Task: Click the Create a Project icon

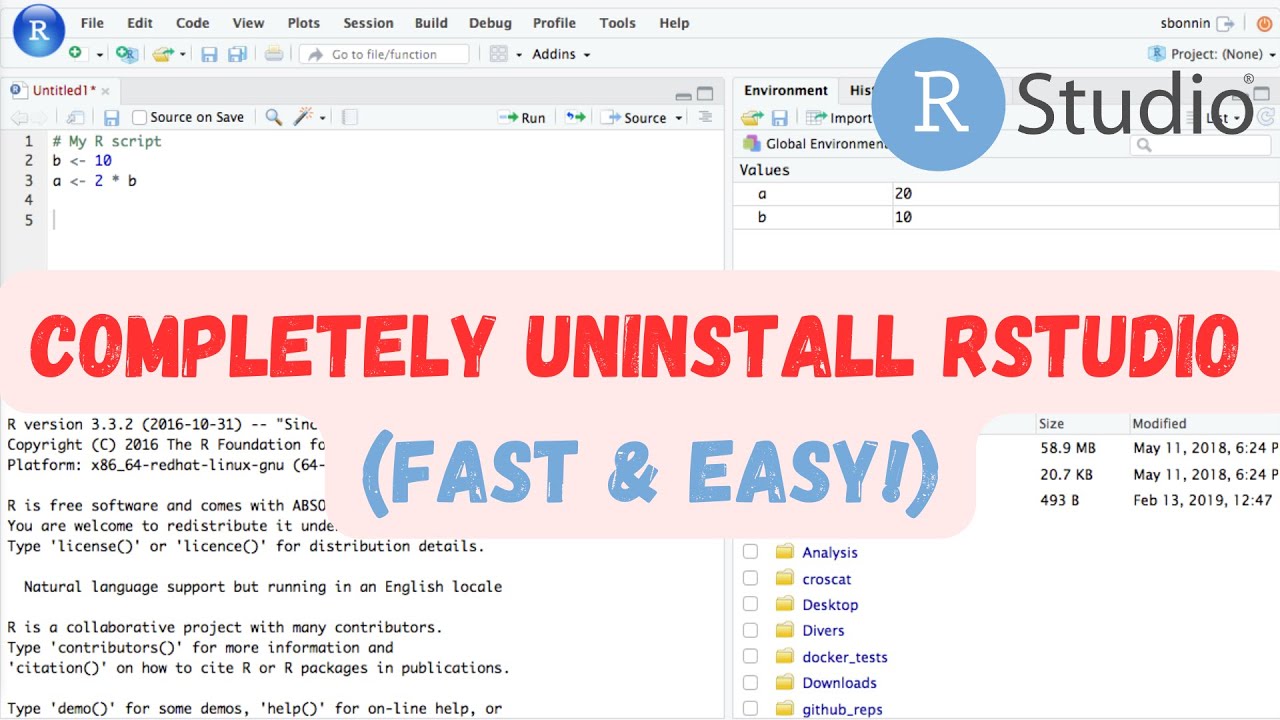Action: tap(126, 54)
